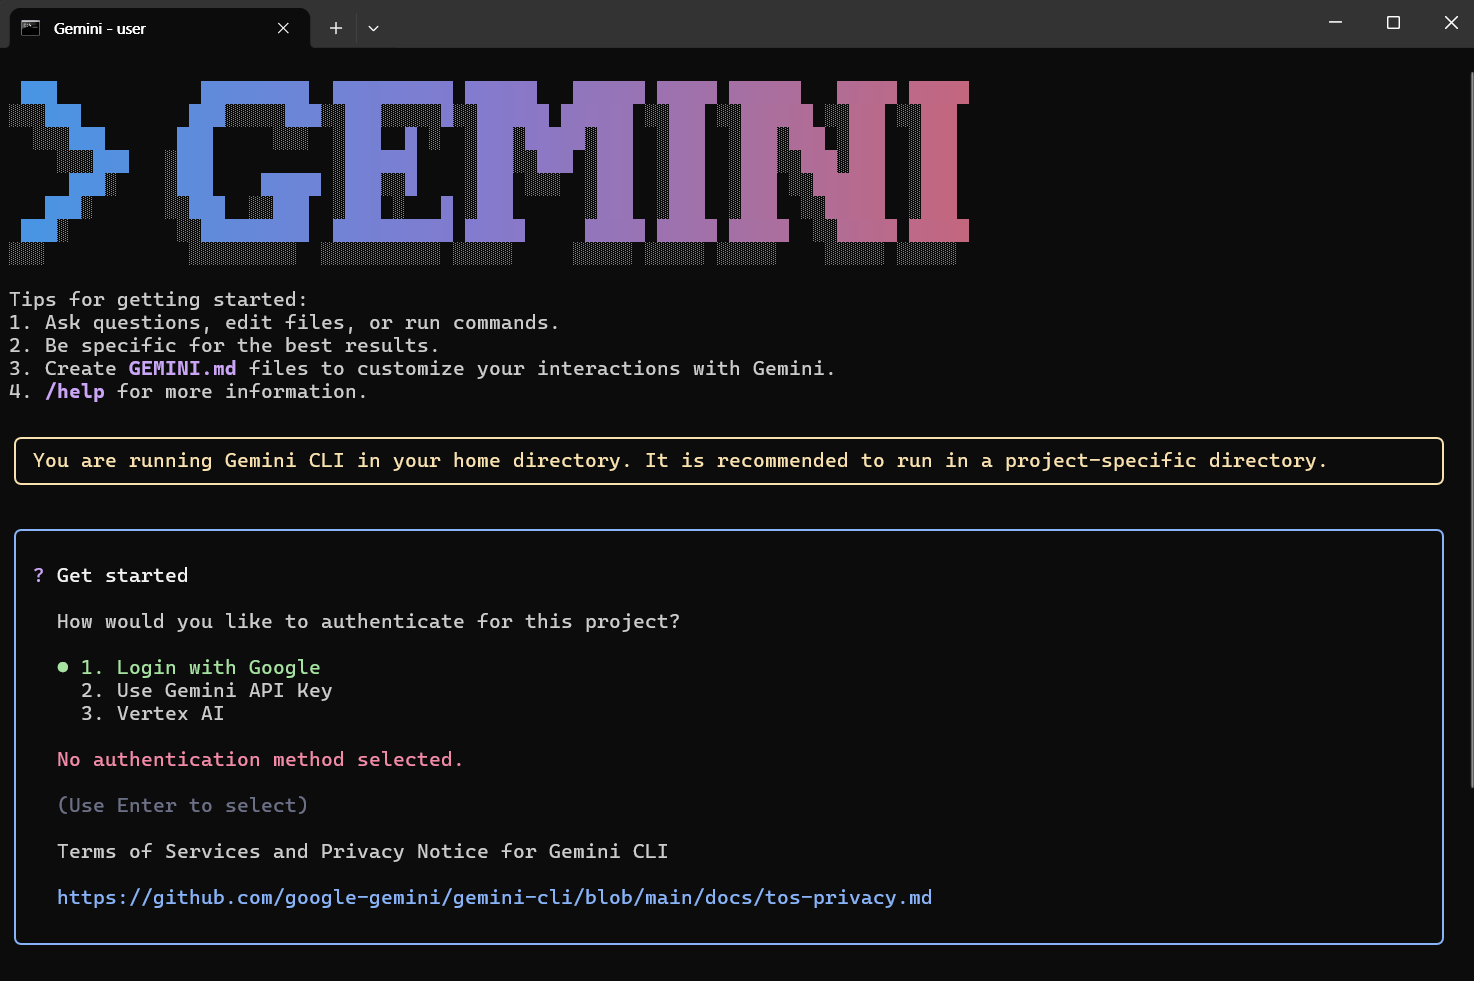
Task: Expand the new tab profile dropdown
Action: click(373, 28)
